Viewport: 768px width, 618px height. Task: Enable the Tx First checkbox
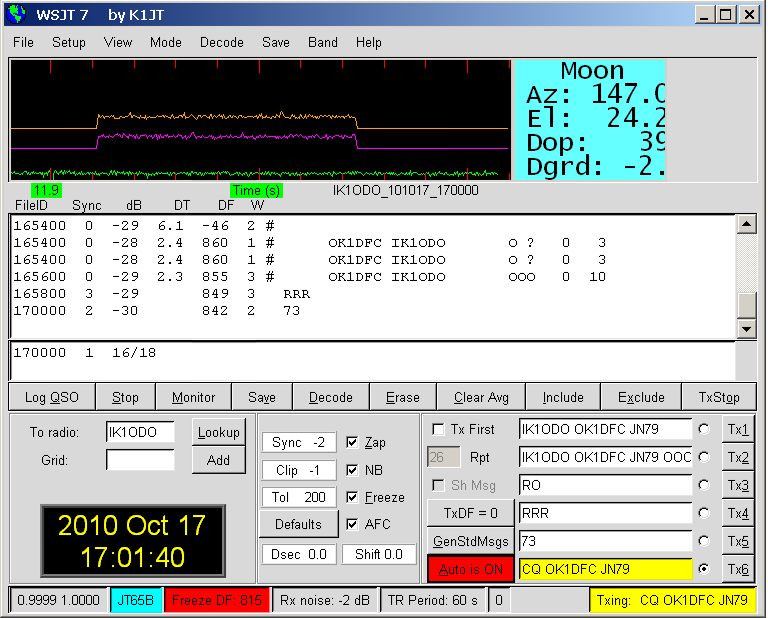[x=438, y=429]
